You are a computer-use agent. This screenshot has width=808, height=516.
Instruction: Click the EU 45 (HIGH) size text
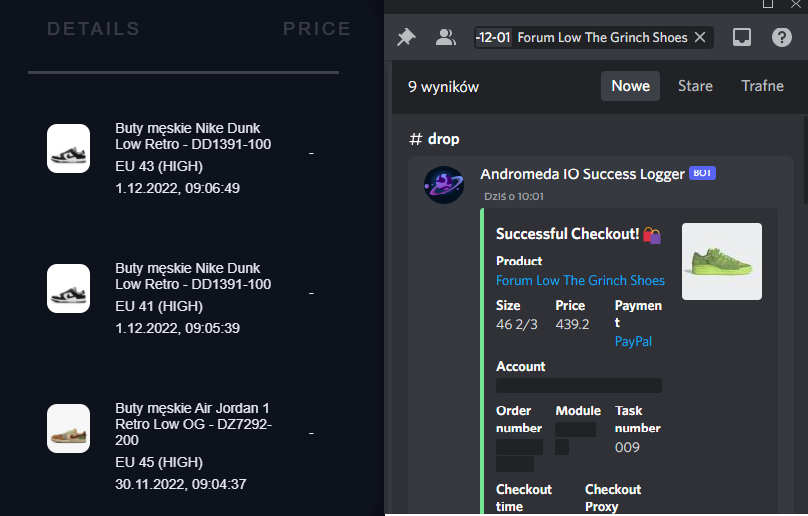point(159,462)
